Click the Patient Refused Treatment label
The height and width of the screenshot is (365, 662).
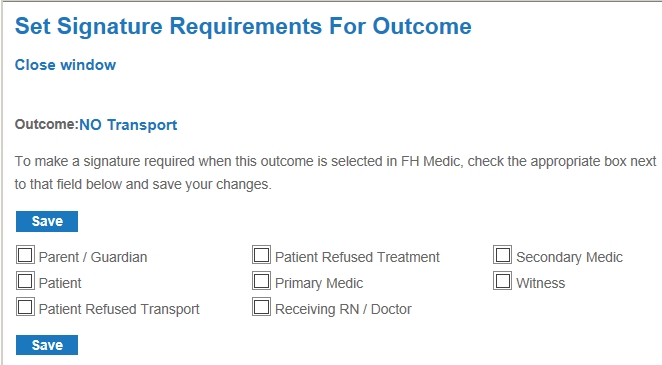[357, 257]
